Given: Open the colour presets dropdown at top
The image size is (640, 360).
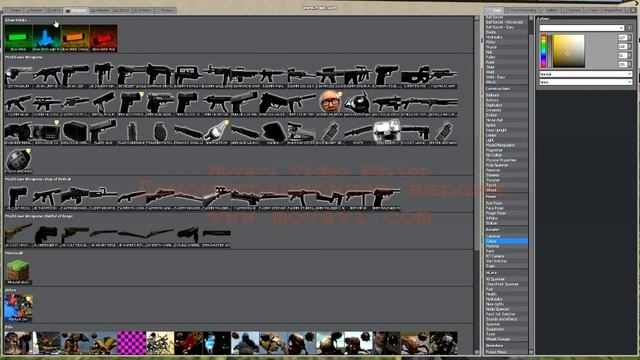Looking at the screenshot, I should [x=582, y=28].
